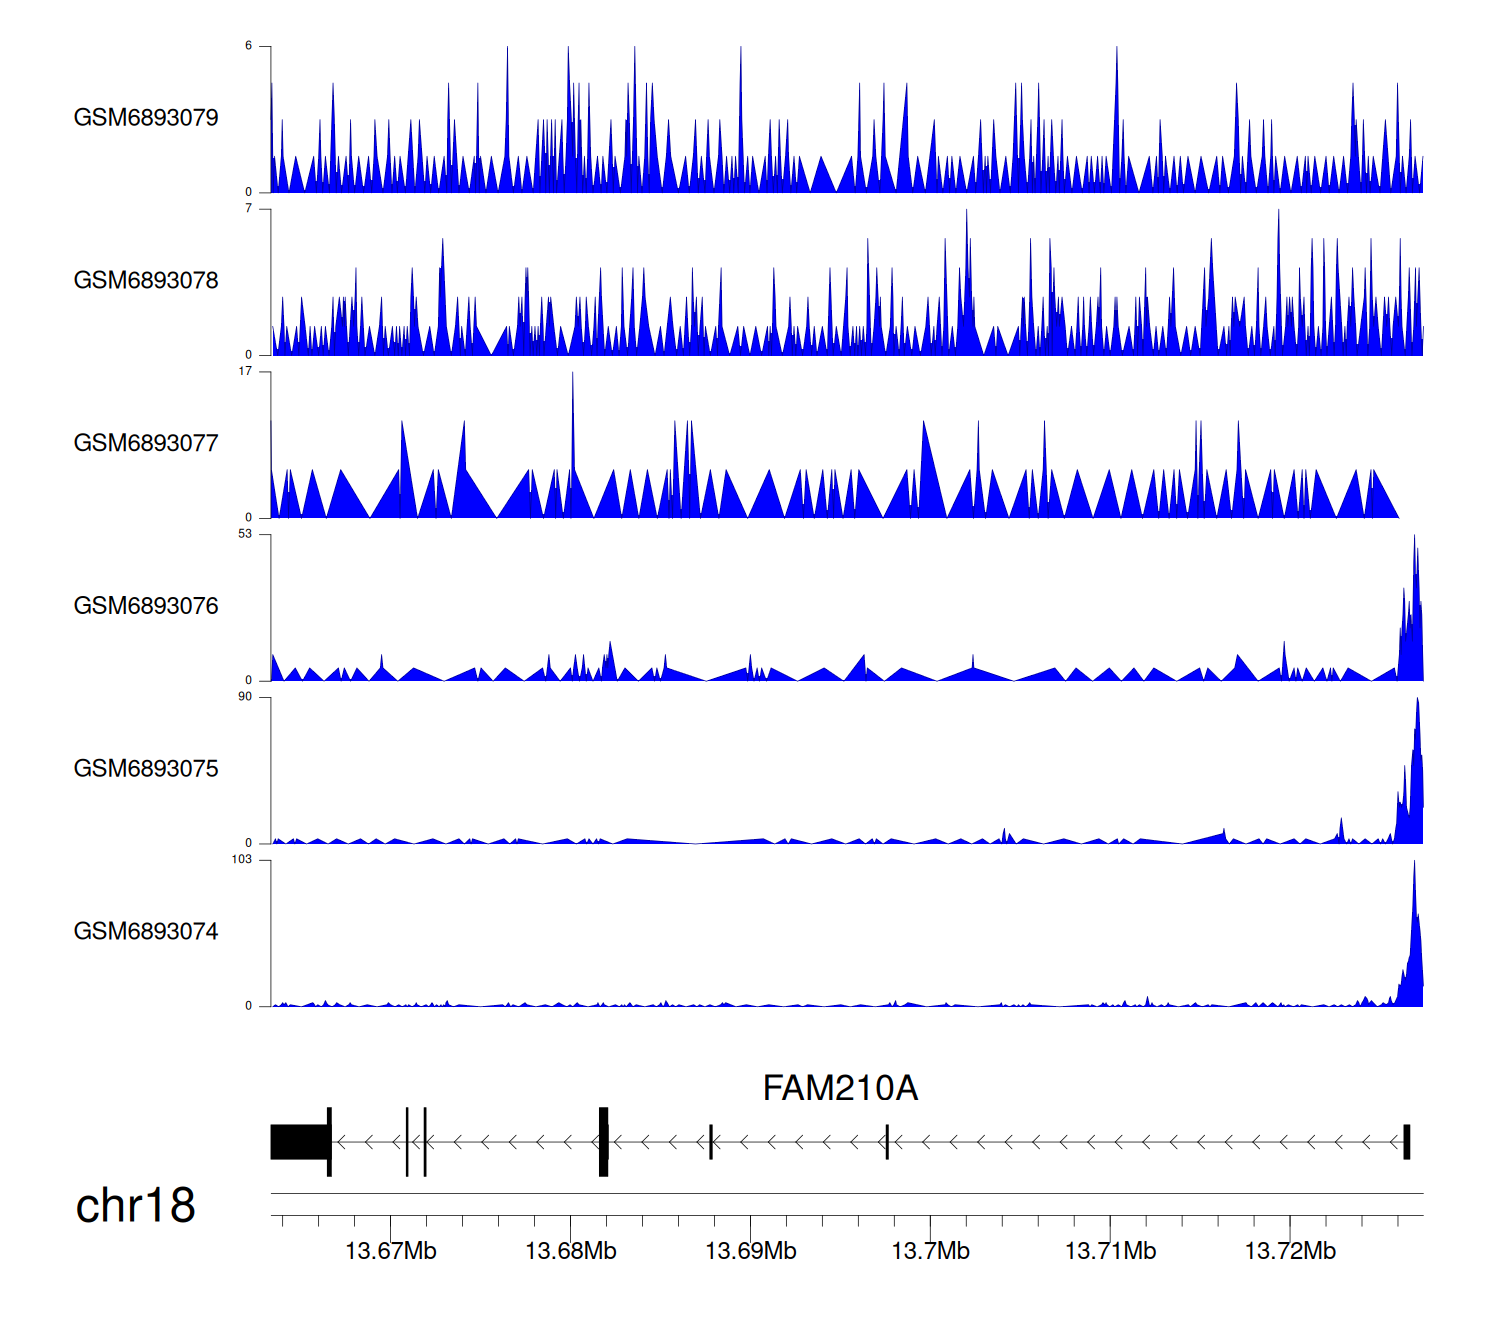Click the thick FAM210A exon near 13.68Mb

603,1142
